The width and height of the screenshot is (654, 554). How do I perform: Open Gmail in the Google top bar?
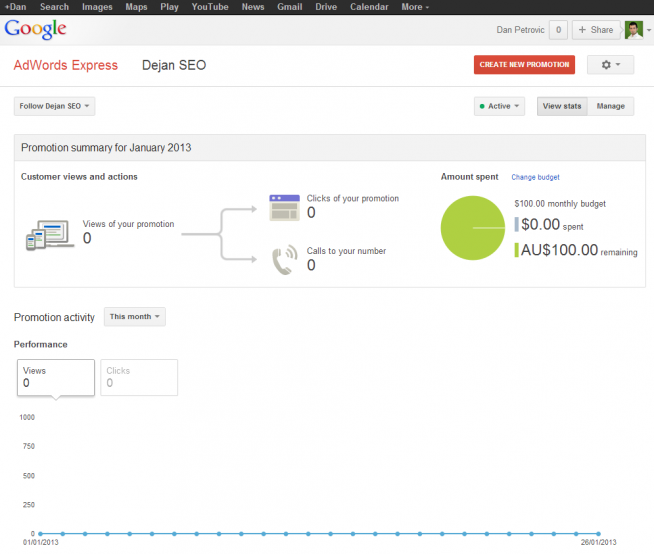(x=290, y=7)
